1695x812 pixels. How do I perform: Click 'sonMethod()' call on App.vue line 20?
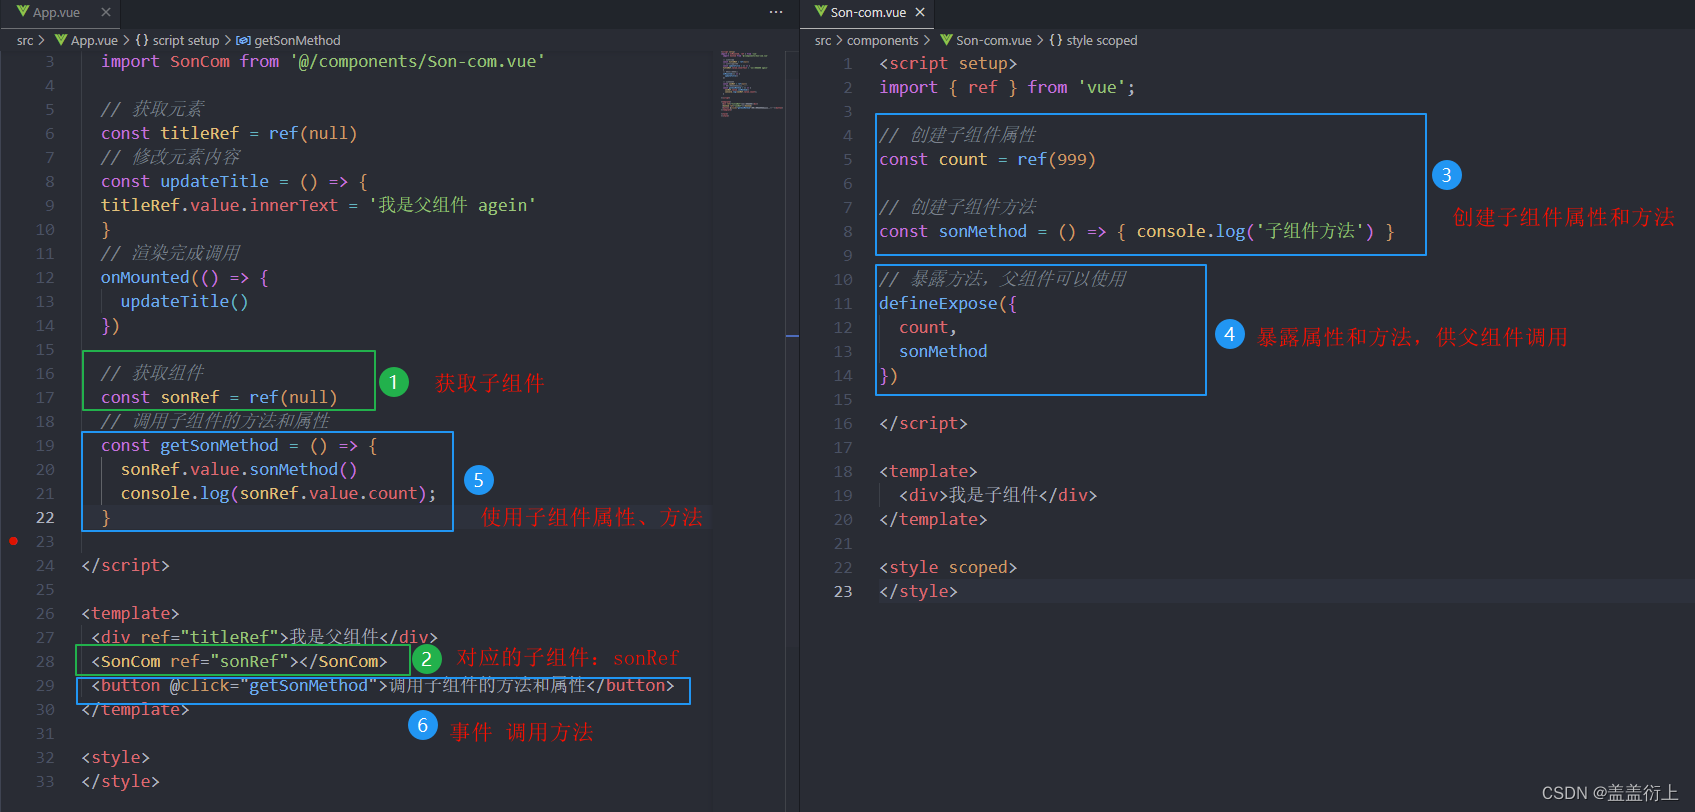(x=304, y=469)
